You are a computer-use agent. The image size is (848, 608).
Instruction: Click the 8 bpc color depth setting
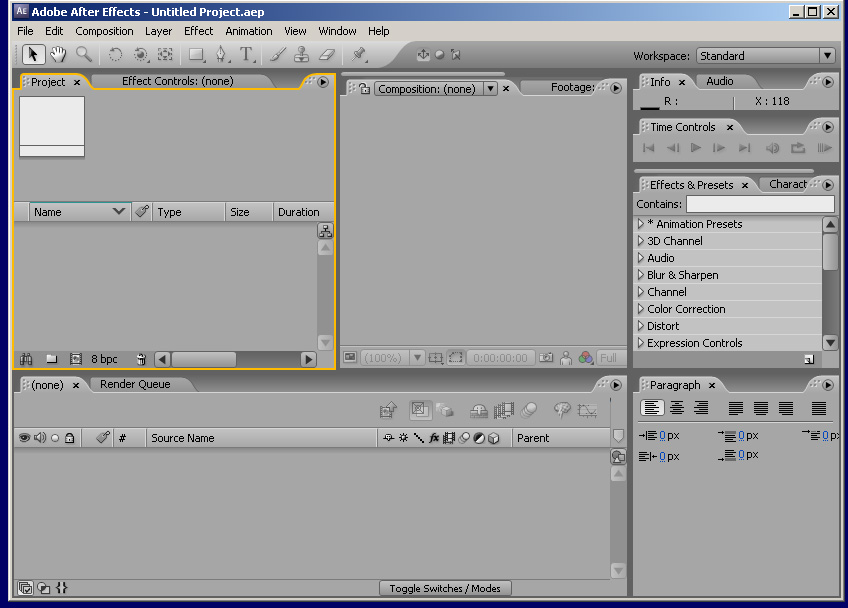click(x=104, y=359)
